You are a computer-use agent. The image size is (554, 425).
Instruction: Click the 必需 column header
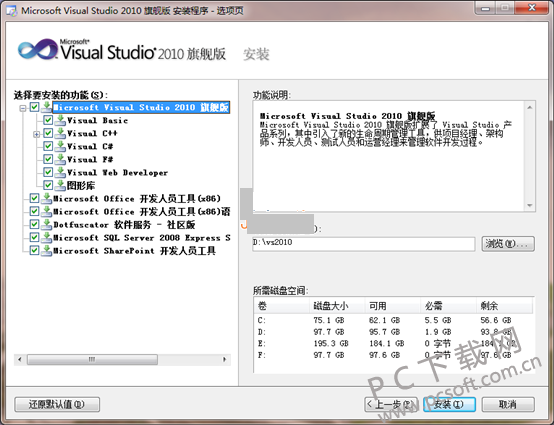[448, 306]
